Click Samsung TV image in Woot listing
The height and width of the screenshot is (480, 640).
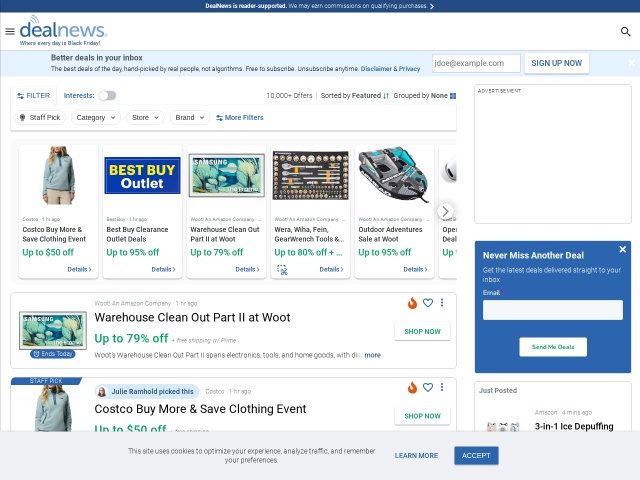pyautogui.click(x=53, y=330)
